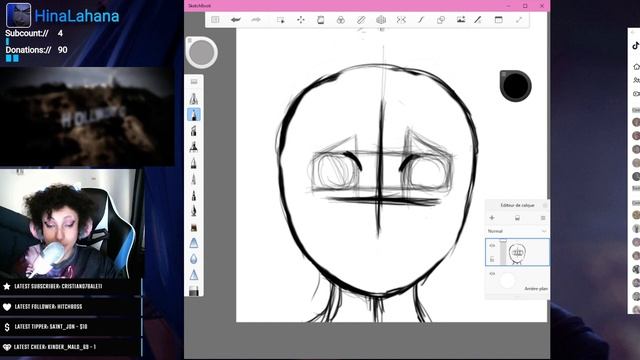The width and height of the screenshot is (640, 360).
Task: Adjust the sketch layer opacity slider
Action: [x=503, y=252]
